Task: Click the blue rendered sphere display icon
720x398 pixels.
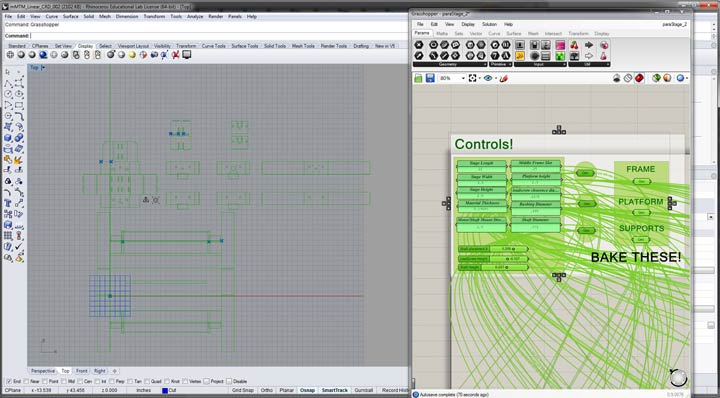Action: [43, 55]
